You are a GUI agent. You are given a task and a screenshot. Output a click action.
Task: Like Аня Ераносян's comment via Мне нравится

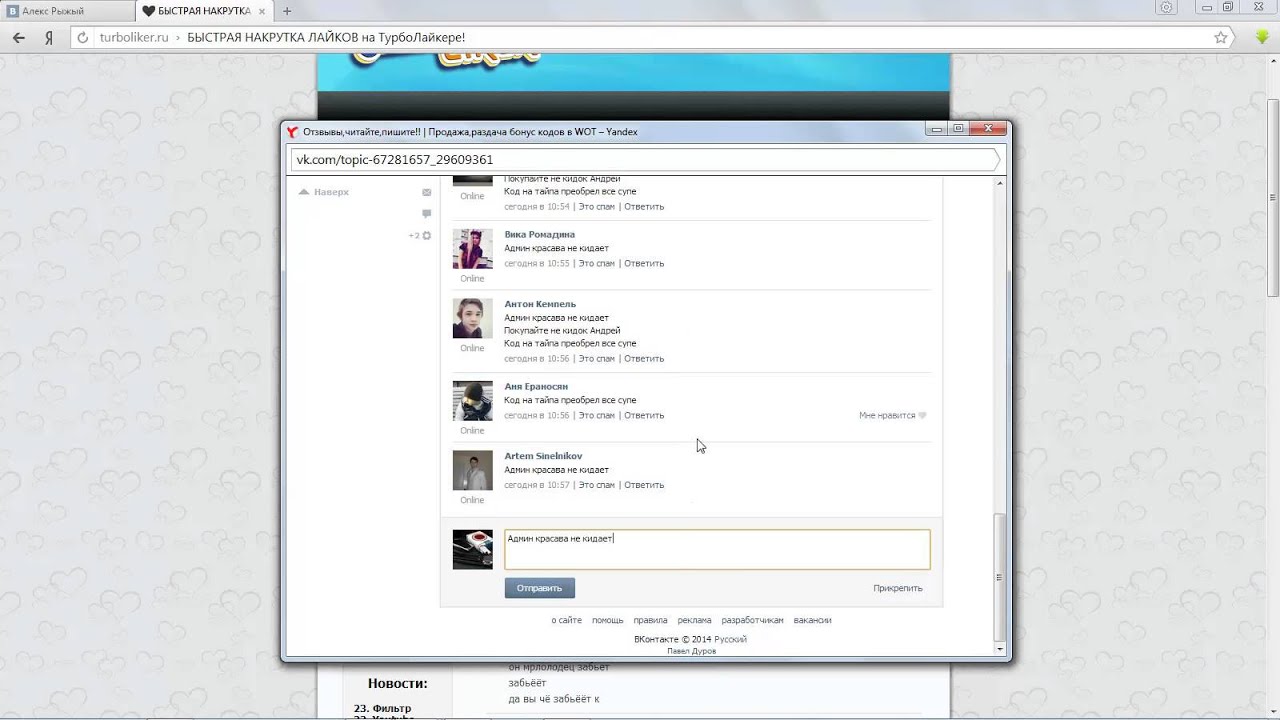pyautogui.click(x=892, y=415)
